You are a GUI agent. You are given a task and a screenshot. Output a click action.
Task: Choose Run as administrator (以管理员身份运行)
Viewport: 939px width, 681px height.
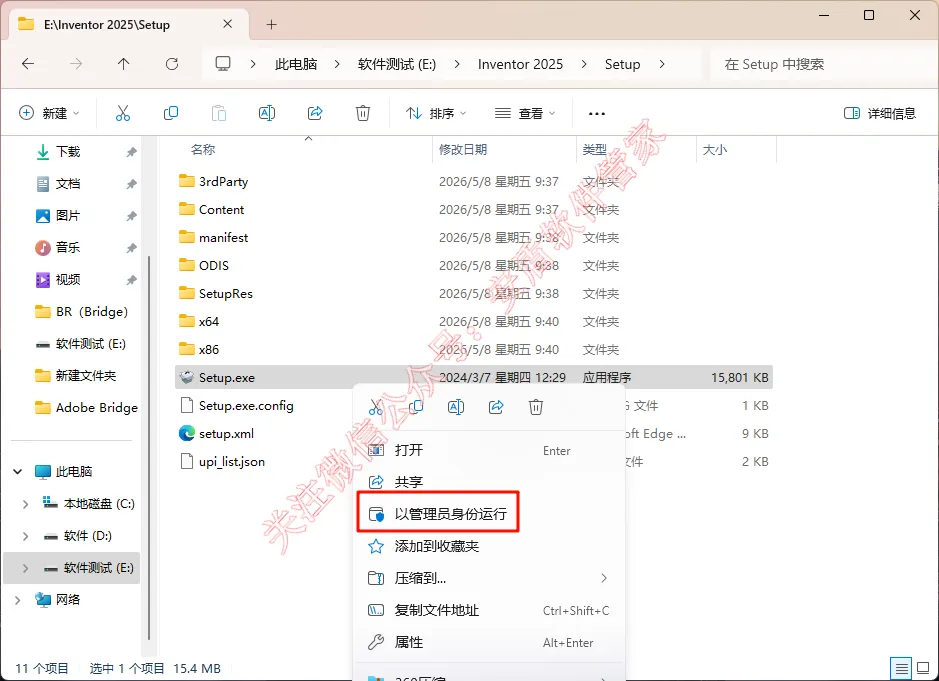438,514
